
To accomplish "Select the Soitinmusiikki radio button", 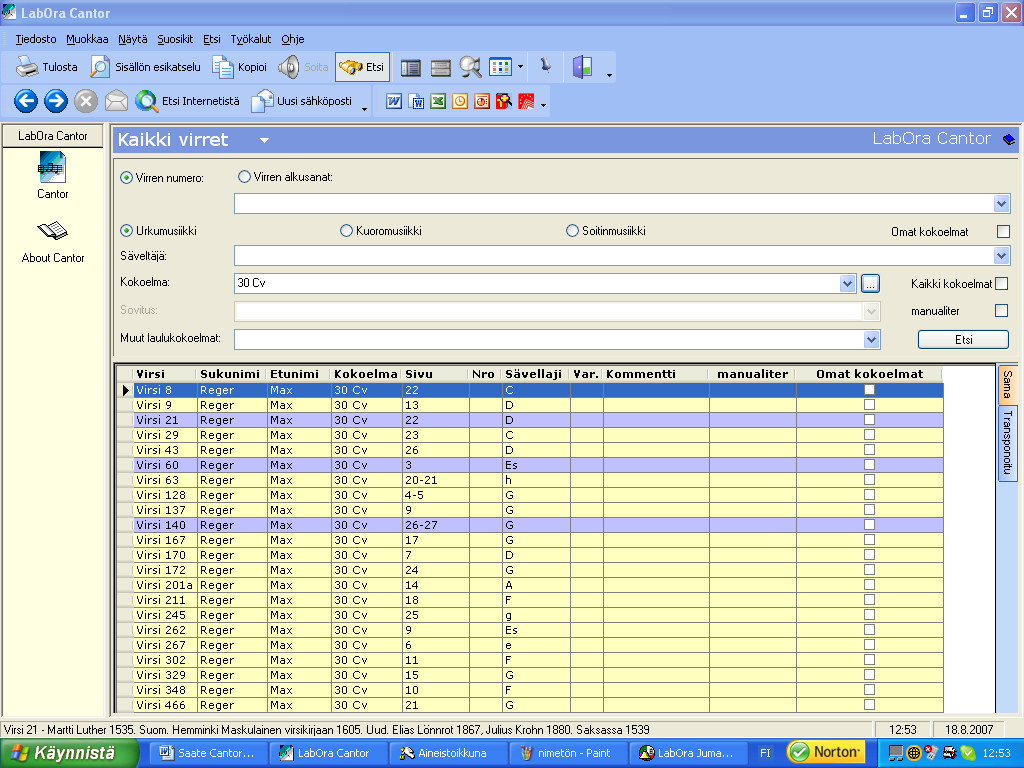I will point(572,231).
